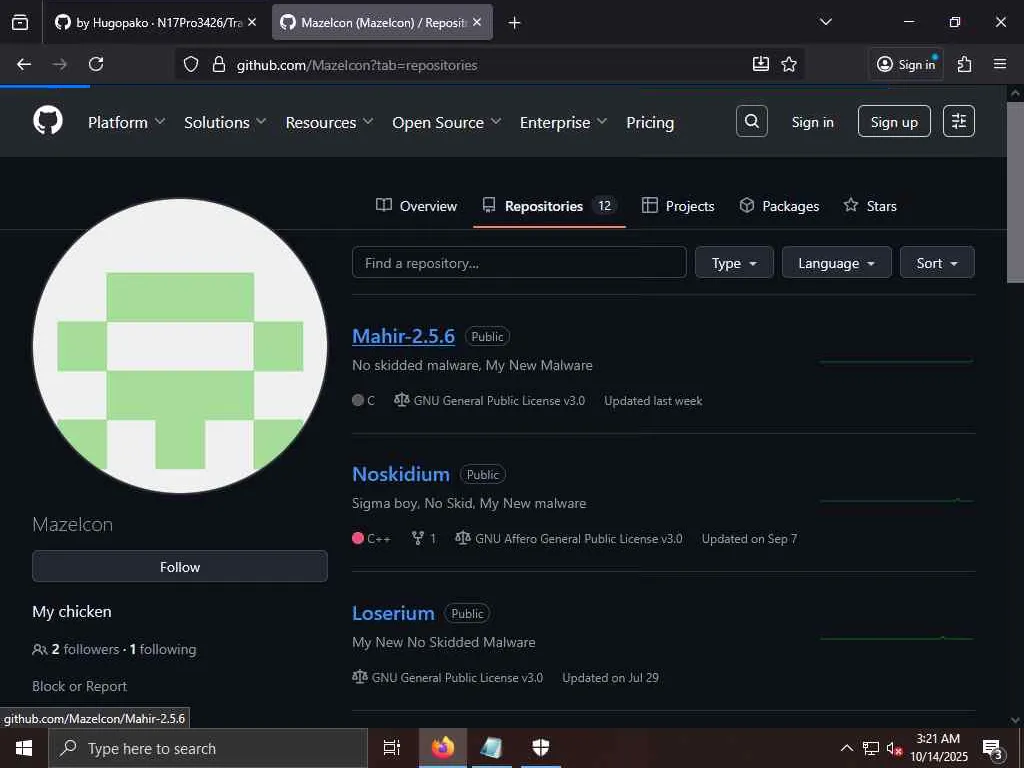
Task: Click the GNU General Public License v3.0 text for Mahir
Action: click(499, 400)
